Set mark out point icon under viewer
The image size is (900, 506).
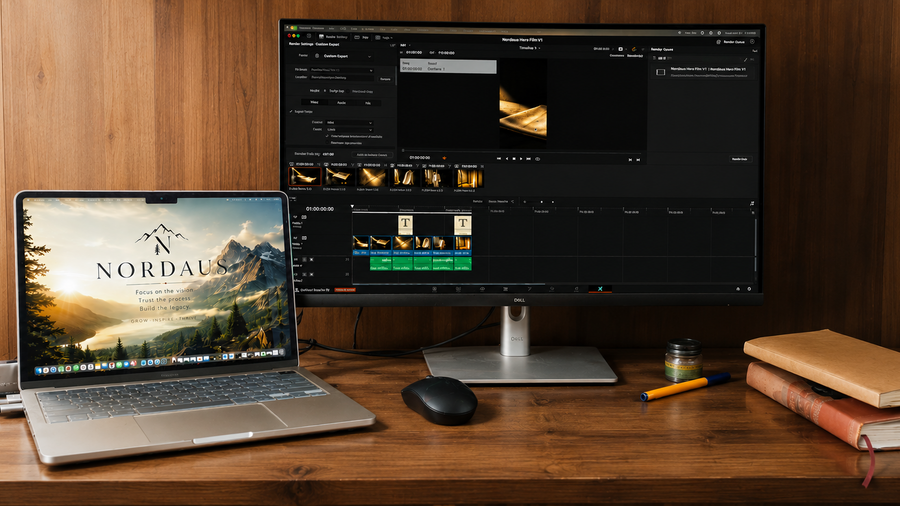point(638,159)
